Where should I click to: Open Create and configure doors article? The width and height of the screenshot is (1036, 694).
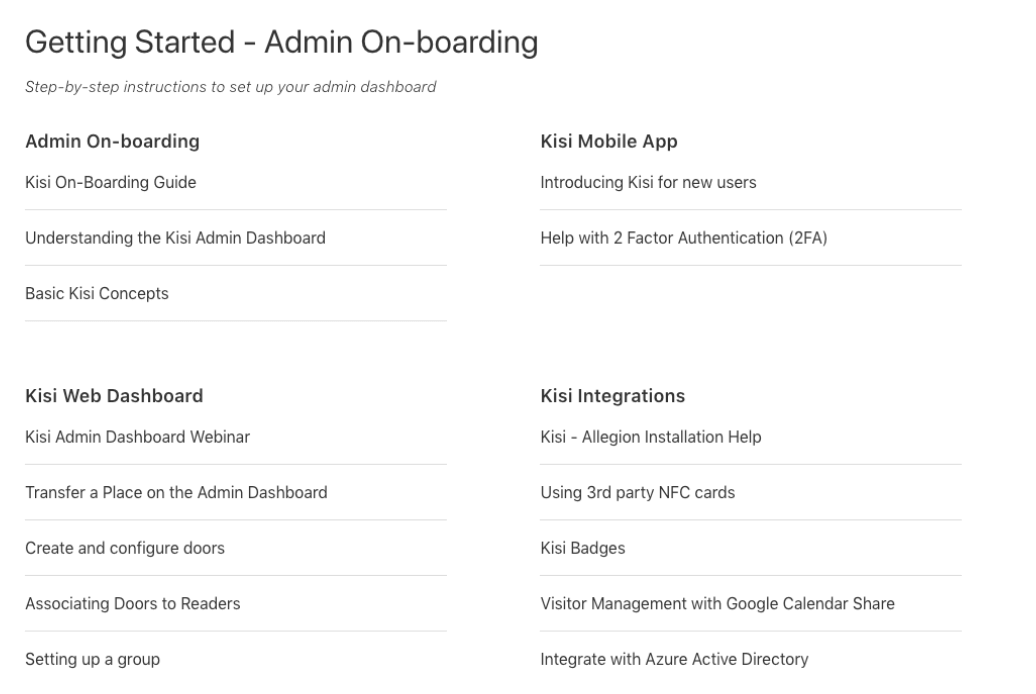point(125,548)
